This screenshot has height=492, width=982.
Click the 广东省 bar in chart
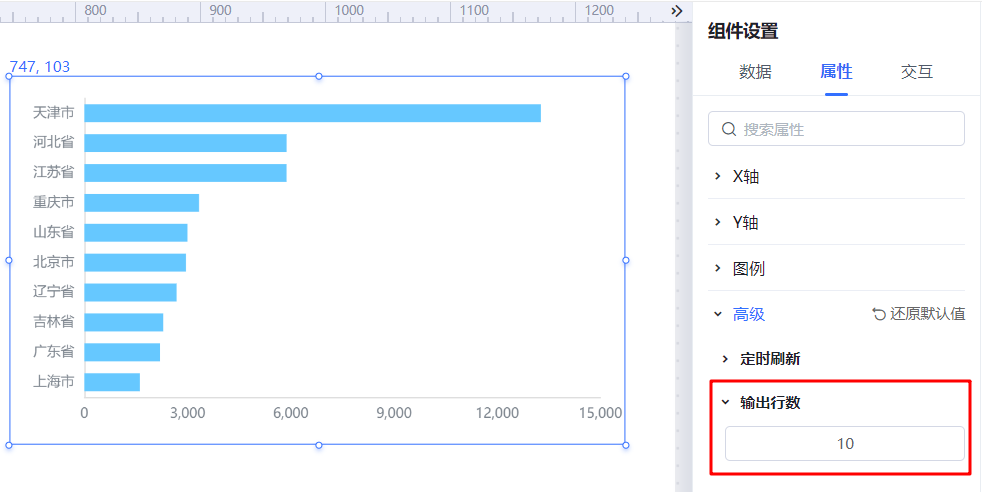click(122, 352)
